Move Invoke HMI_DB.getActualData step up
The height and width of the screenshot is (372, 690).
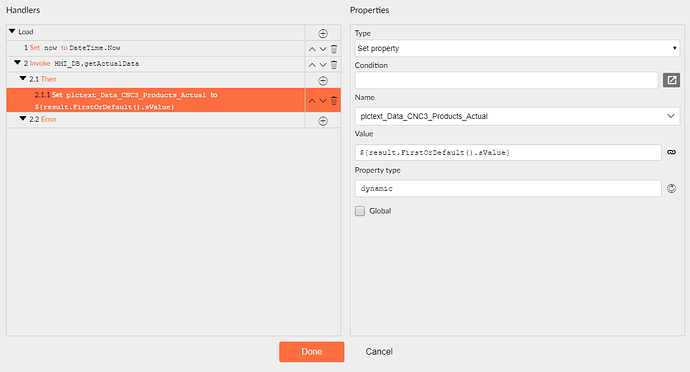pyautogui.click(x=312, y=65)
